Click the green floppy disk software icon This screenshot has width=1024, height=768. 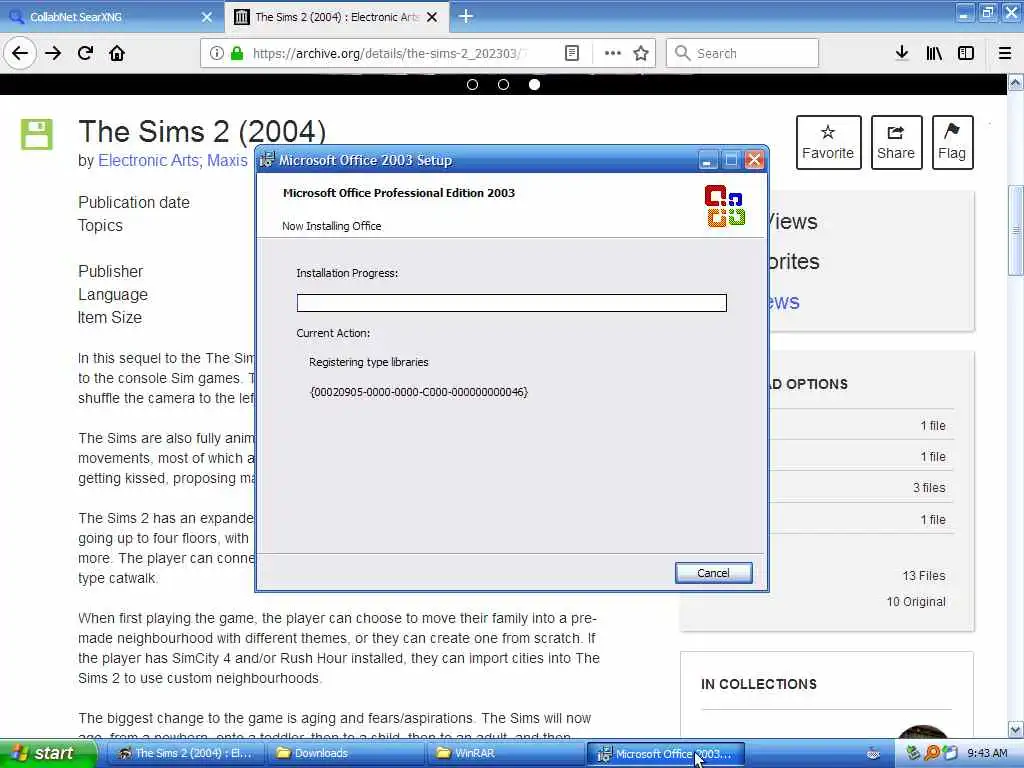pyautogui.click(x=37, y=135)
